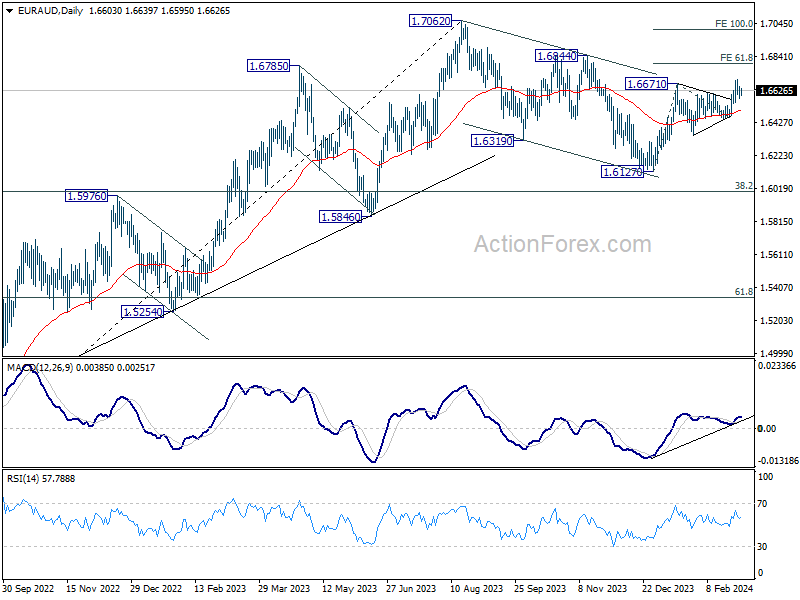Select the 1.63190 price label

pyautogui.click(x=492, y=141)
